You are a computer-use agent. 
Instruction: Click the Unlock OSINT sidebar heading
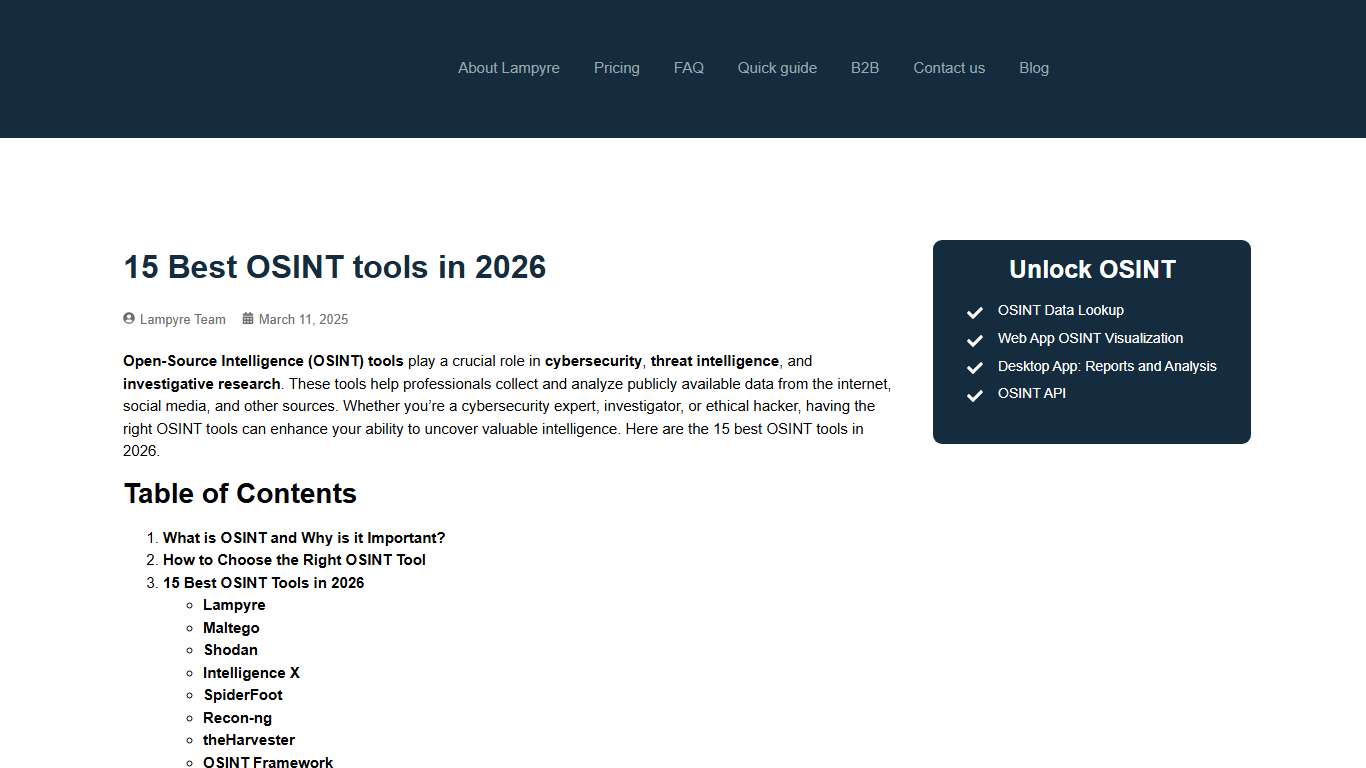point(1092,269)
